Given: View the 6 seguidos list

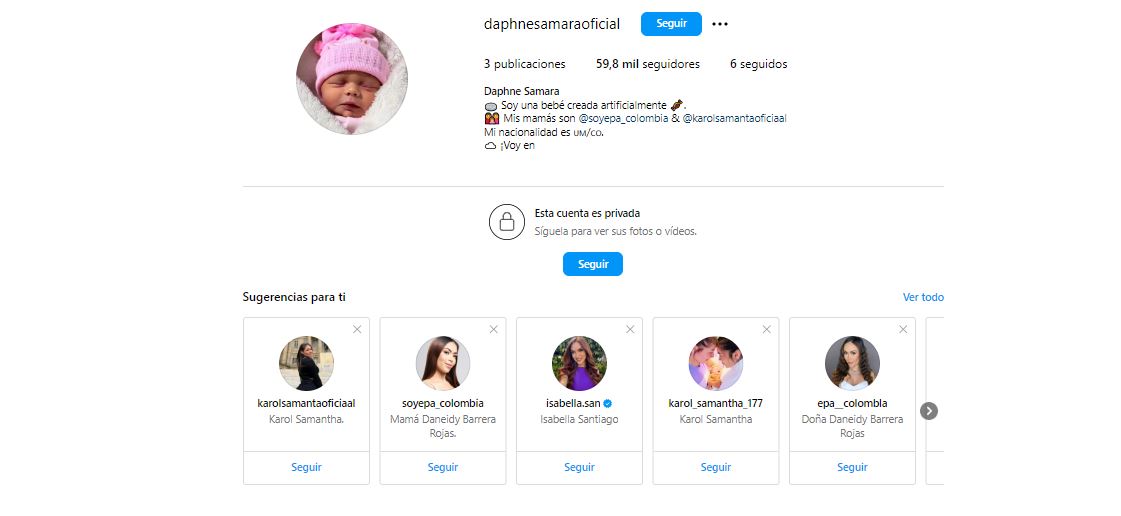Looking at the screenshot, I should coord(759,64).
